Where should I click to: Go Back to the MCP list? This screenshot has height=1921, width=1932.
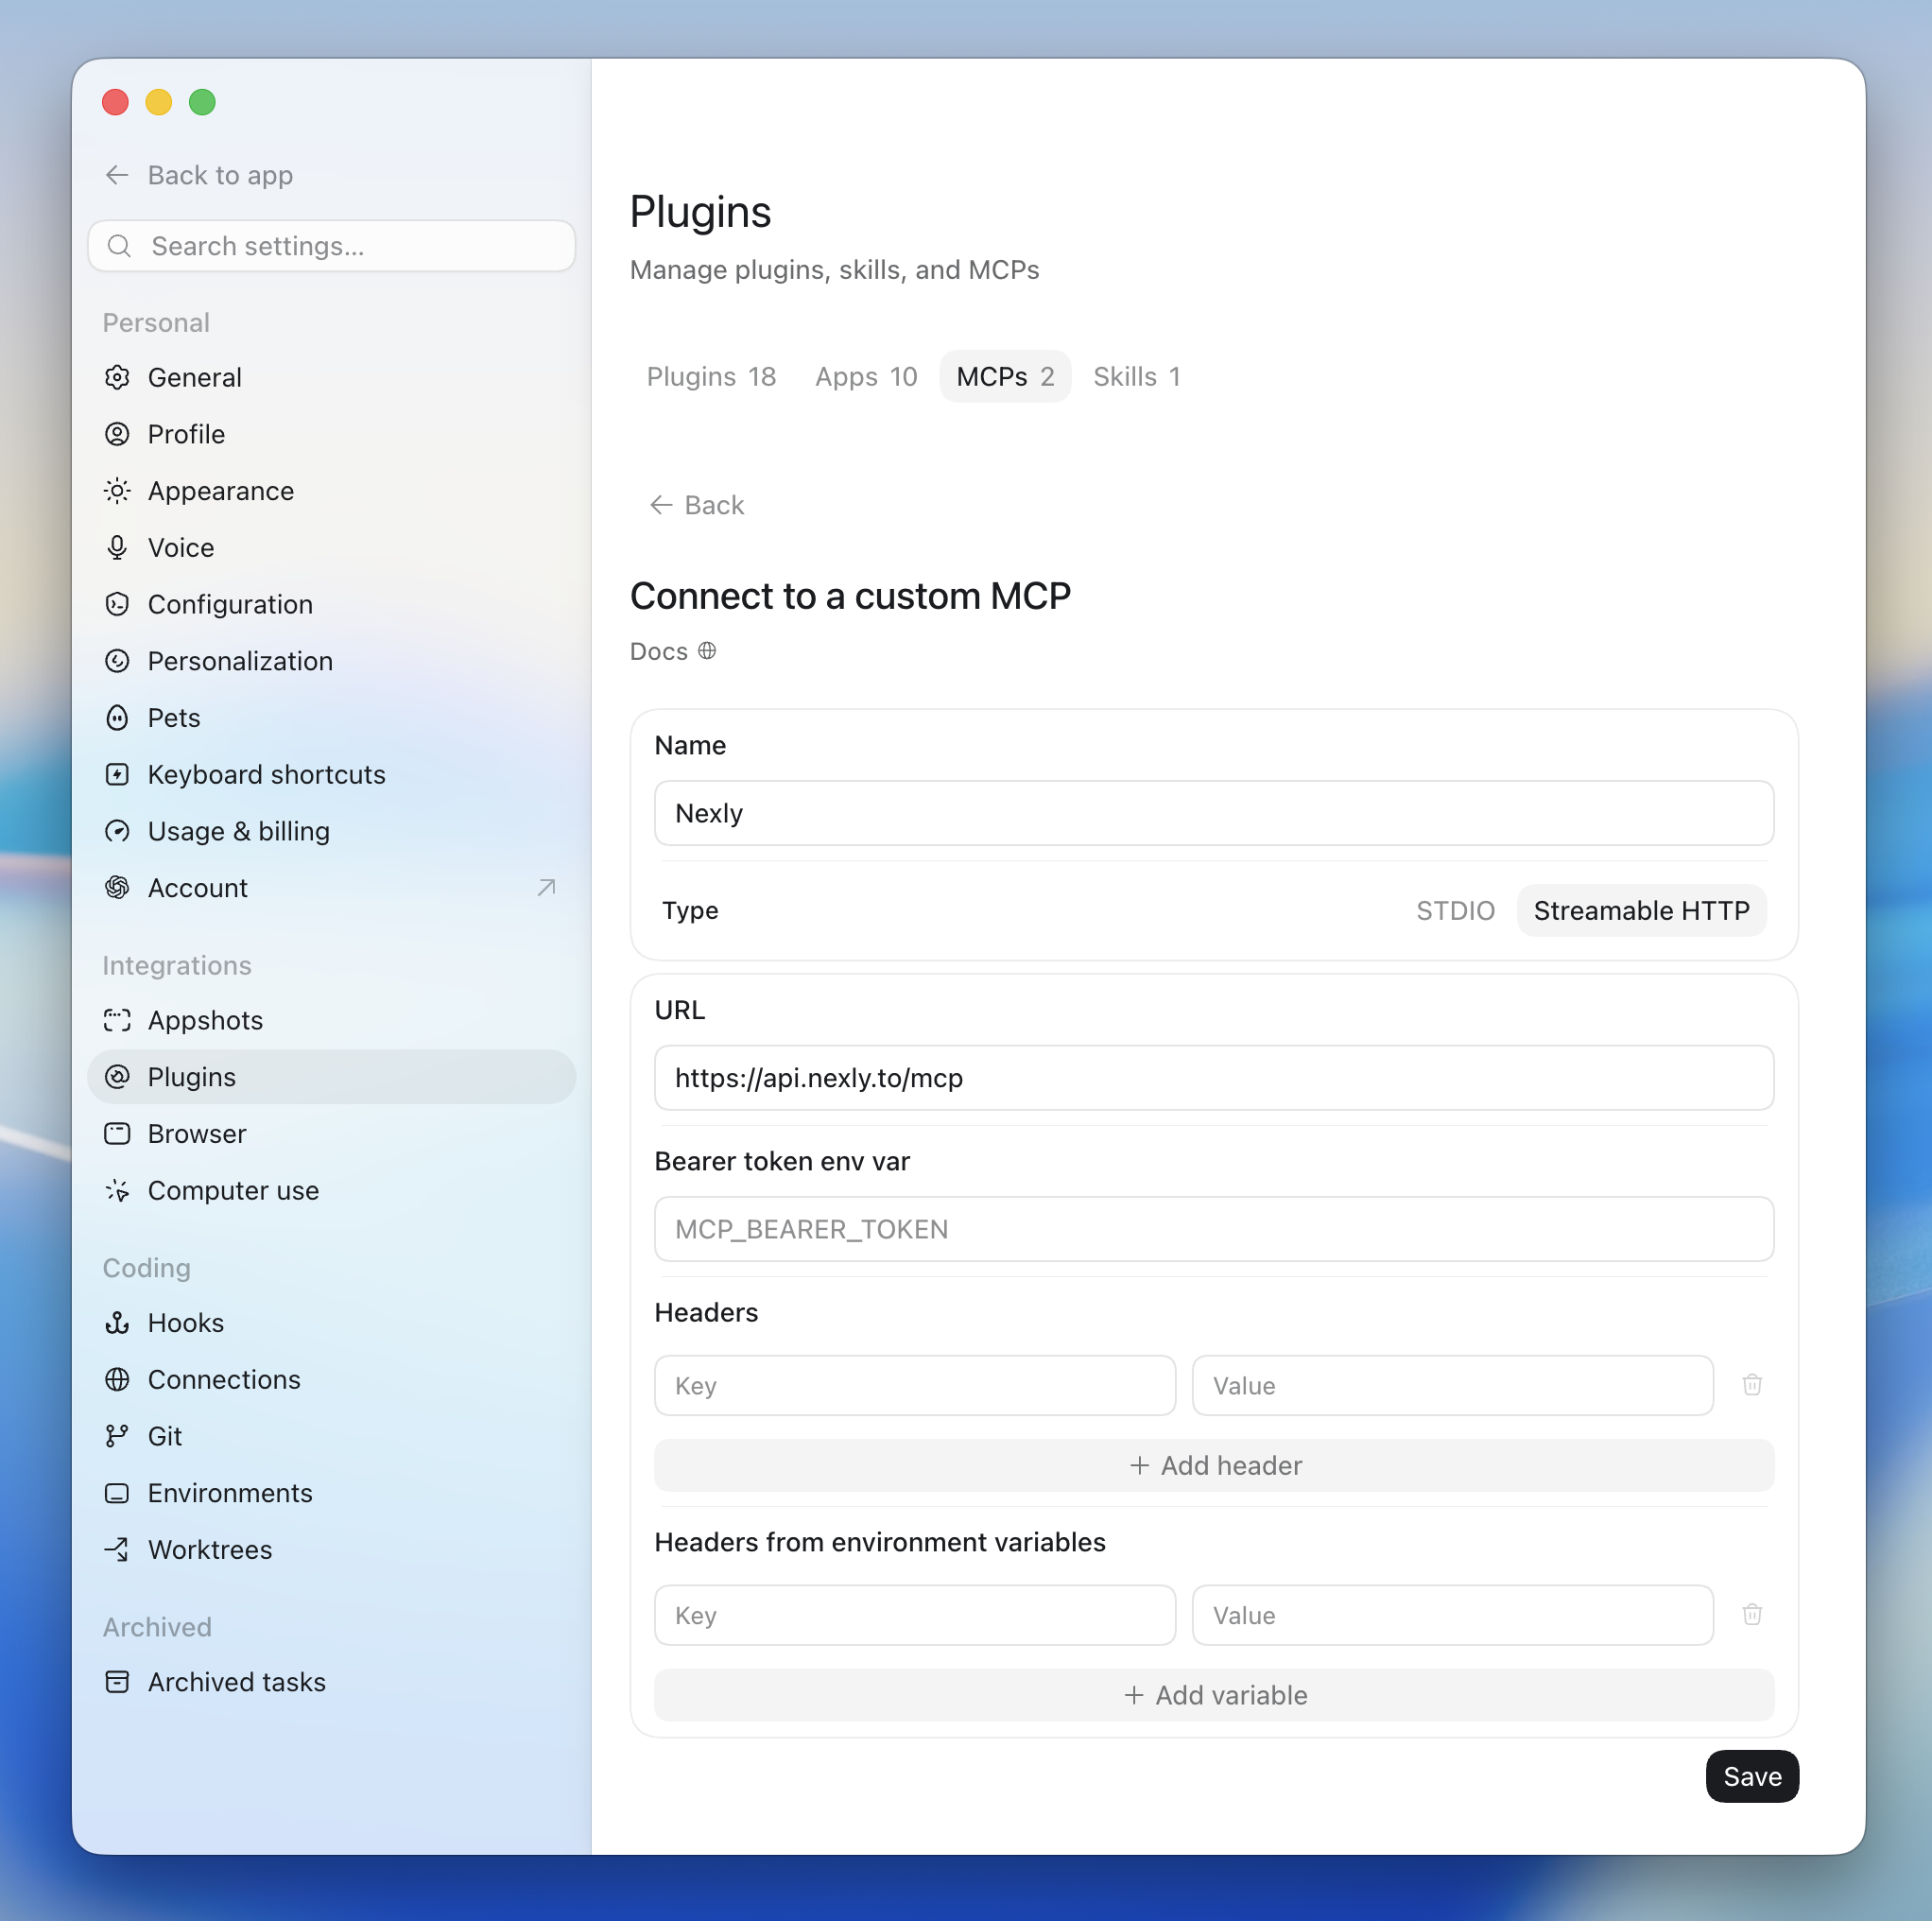tap(697, 505)
